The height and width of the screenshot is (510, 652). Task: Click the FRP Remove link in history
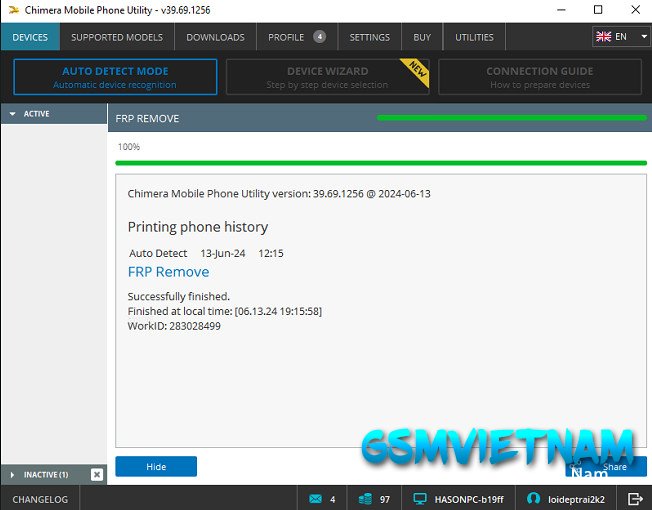tap(168, 272)
